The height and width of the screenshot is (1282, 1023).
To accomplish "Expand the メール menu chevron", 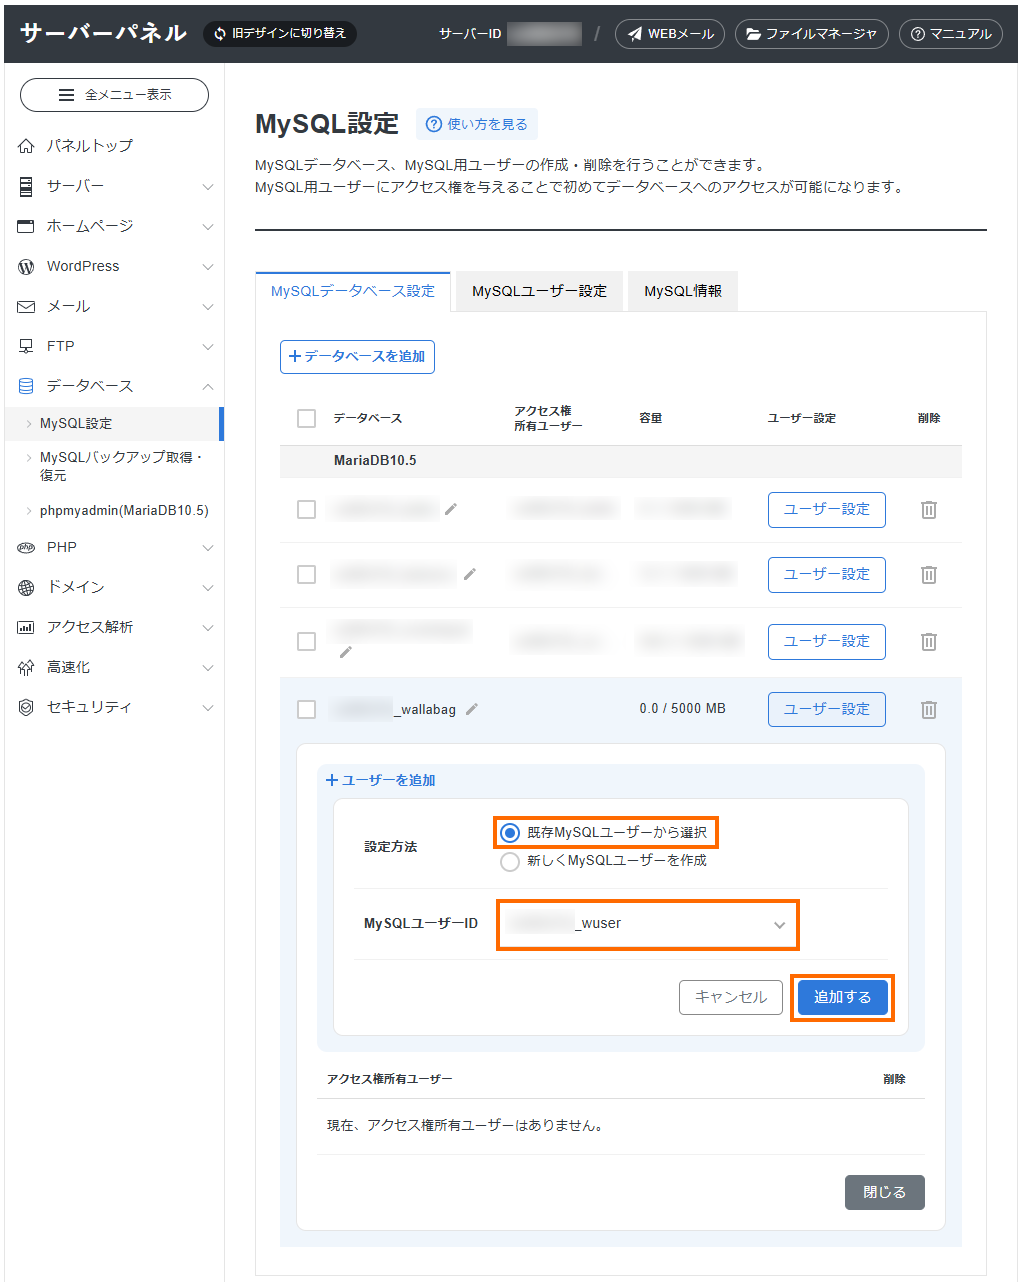I will 208,307.
